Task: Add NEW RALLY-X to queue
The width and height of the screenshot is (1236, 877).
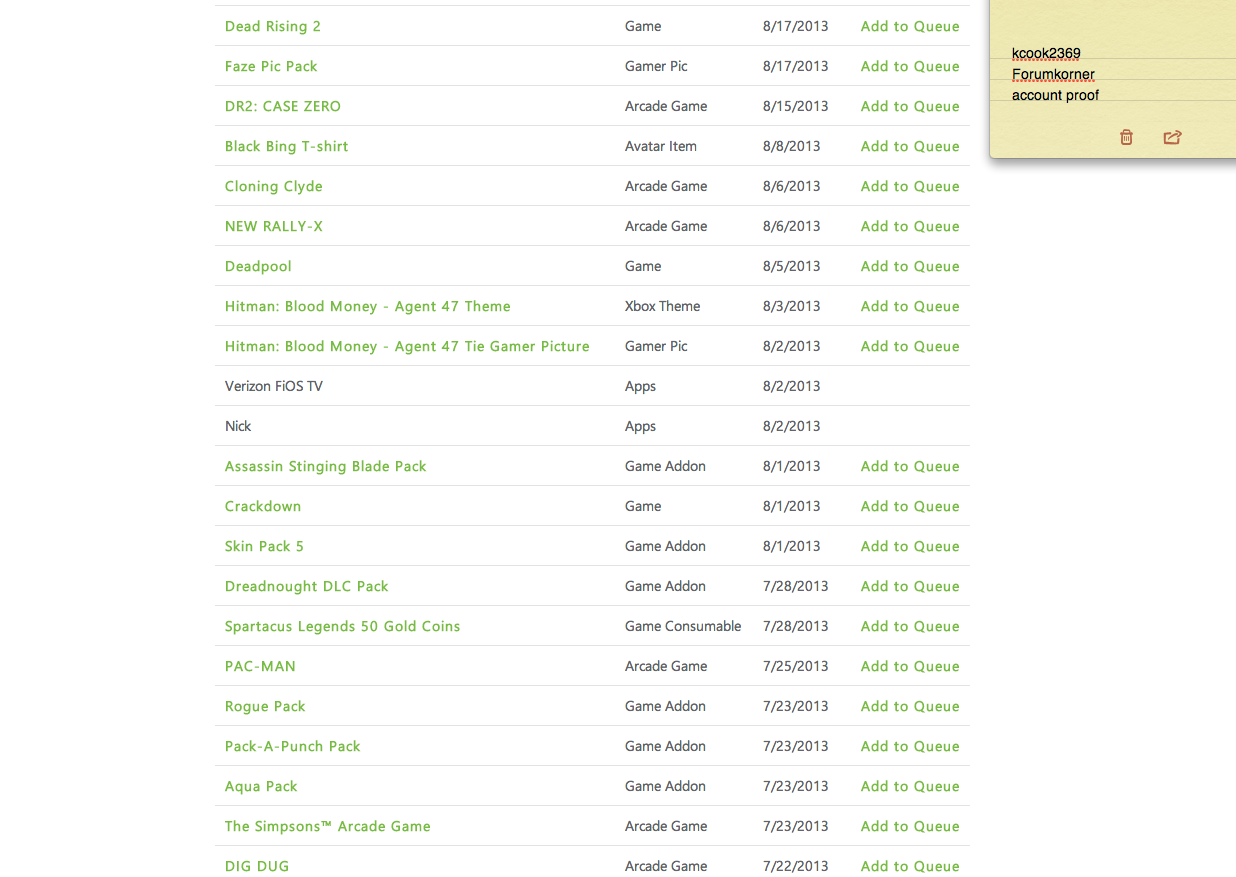Action: [x=910, y=226]
